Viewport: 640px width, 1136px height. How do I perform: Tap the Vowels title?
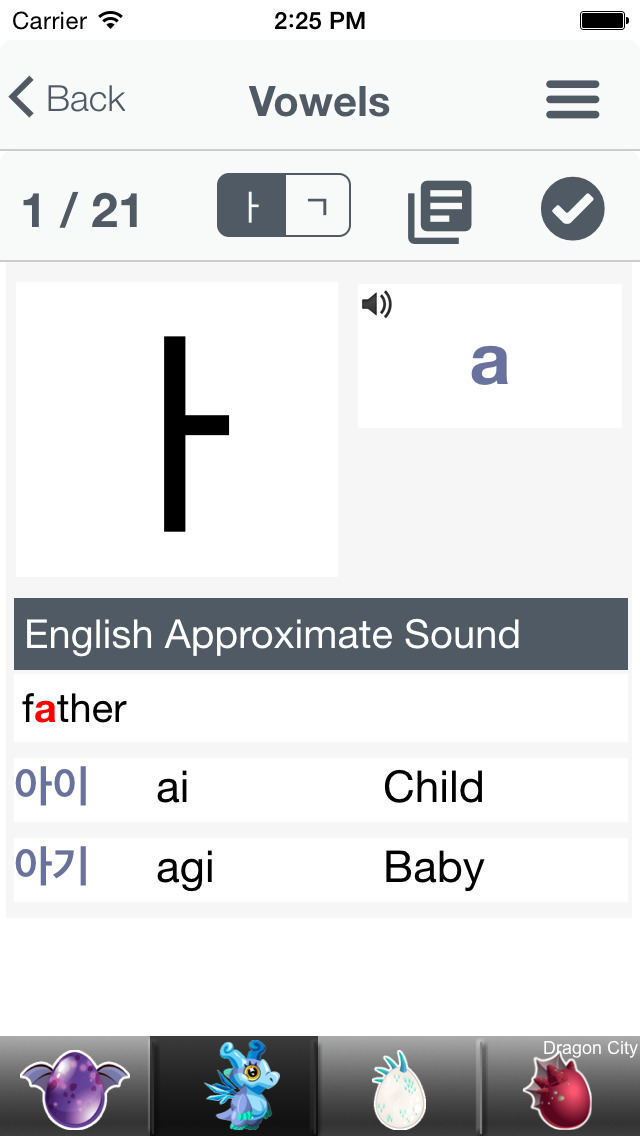point(320,101)
